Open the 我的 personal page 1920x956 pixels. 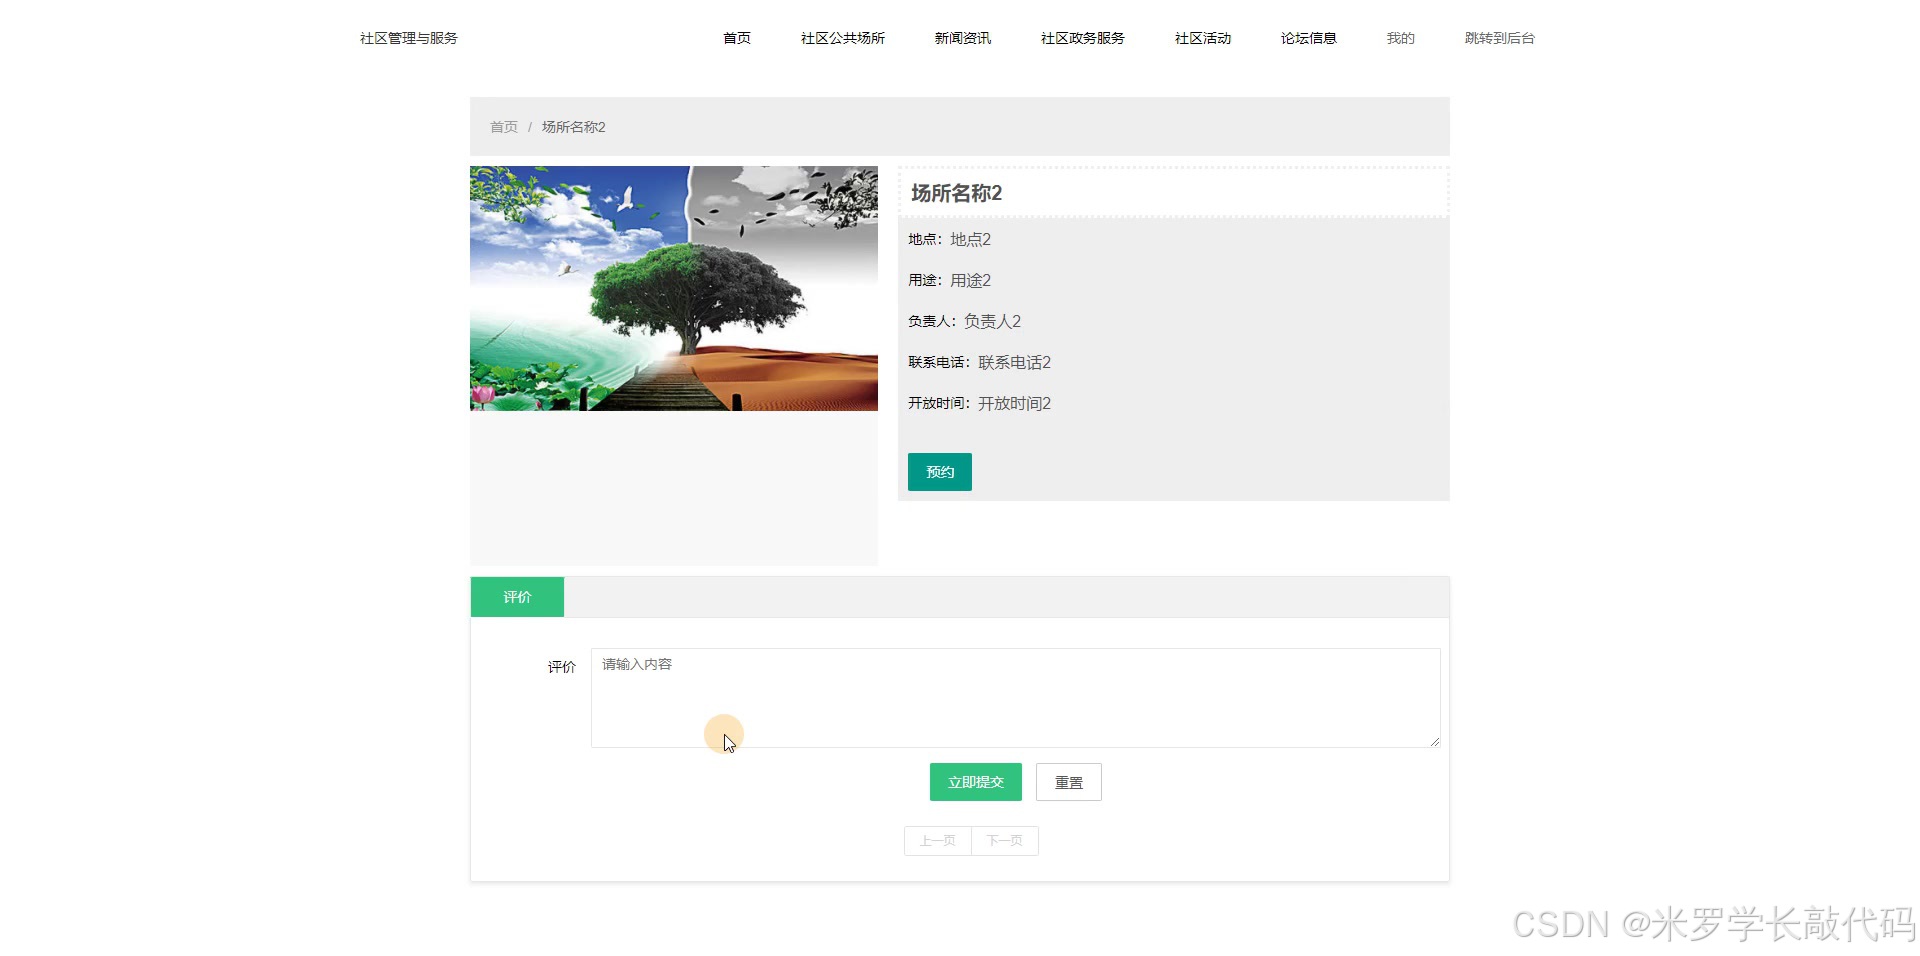click(x=1399, y=38)
